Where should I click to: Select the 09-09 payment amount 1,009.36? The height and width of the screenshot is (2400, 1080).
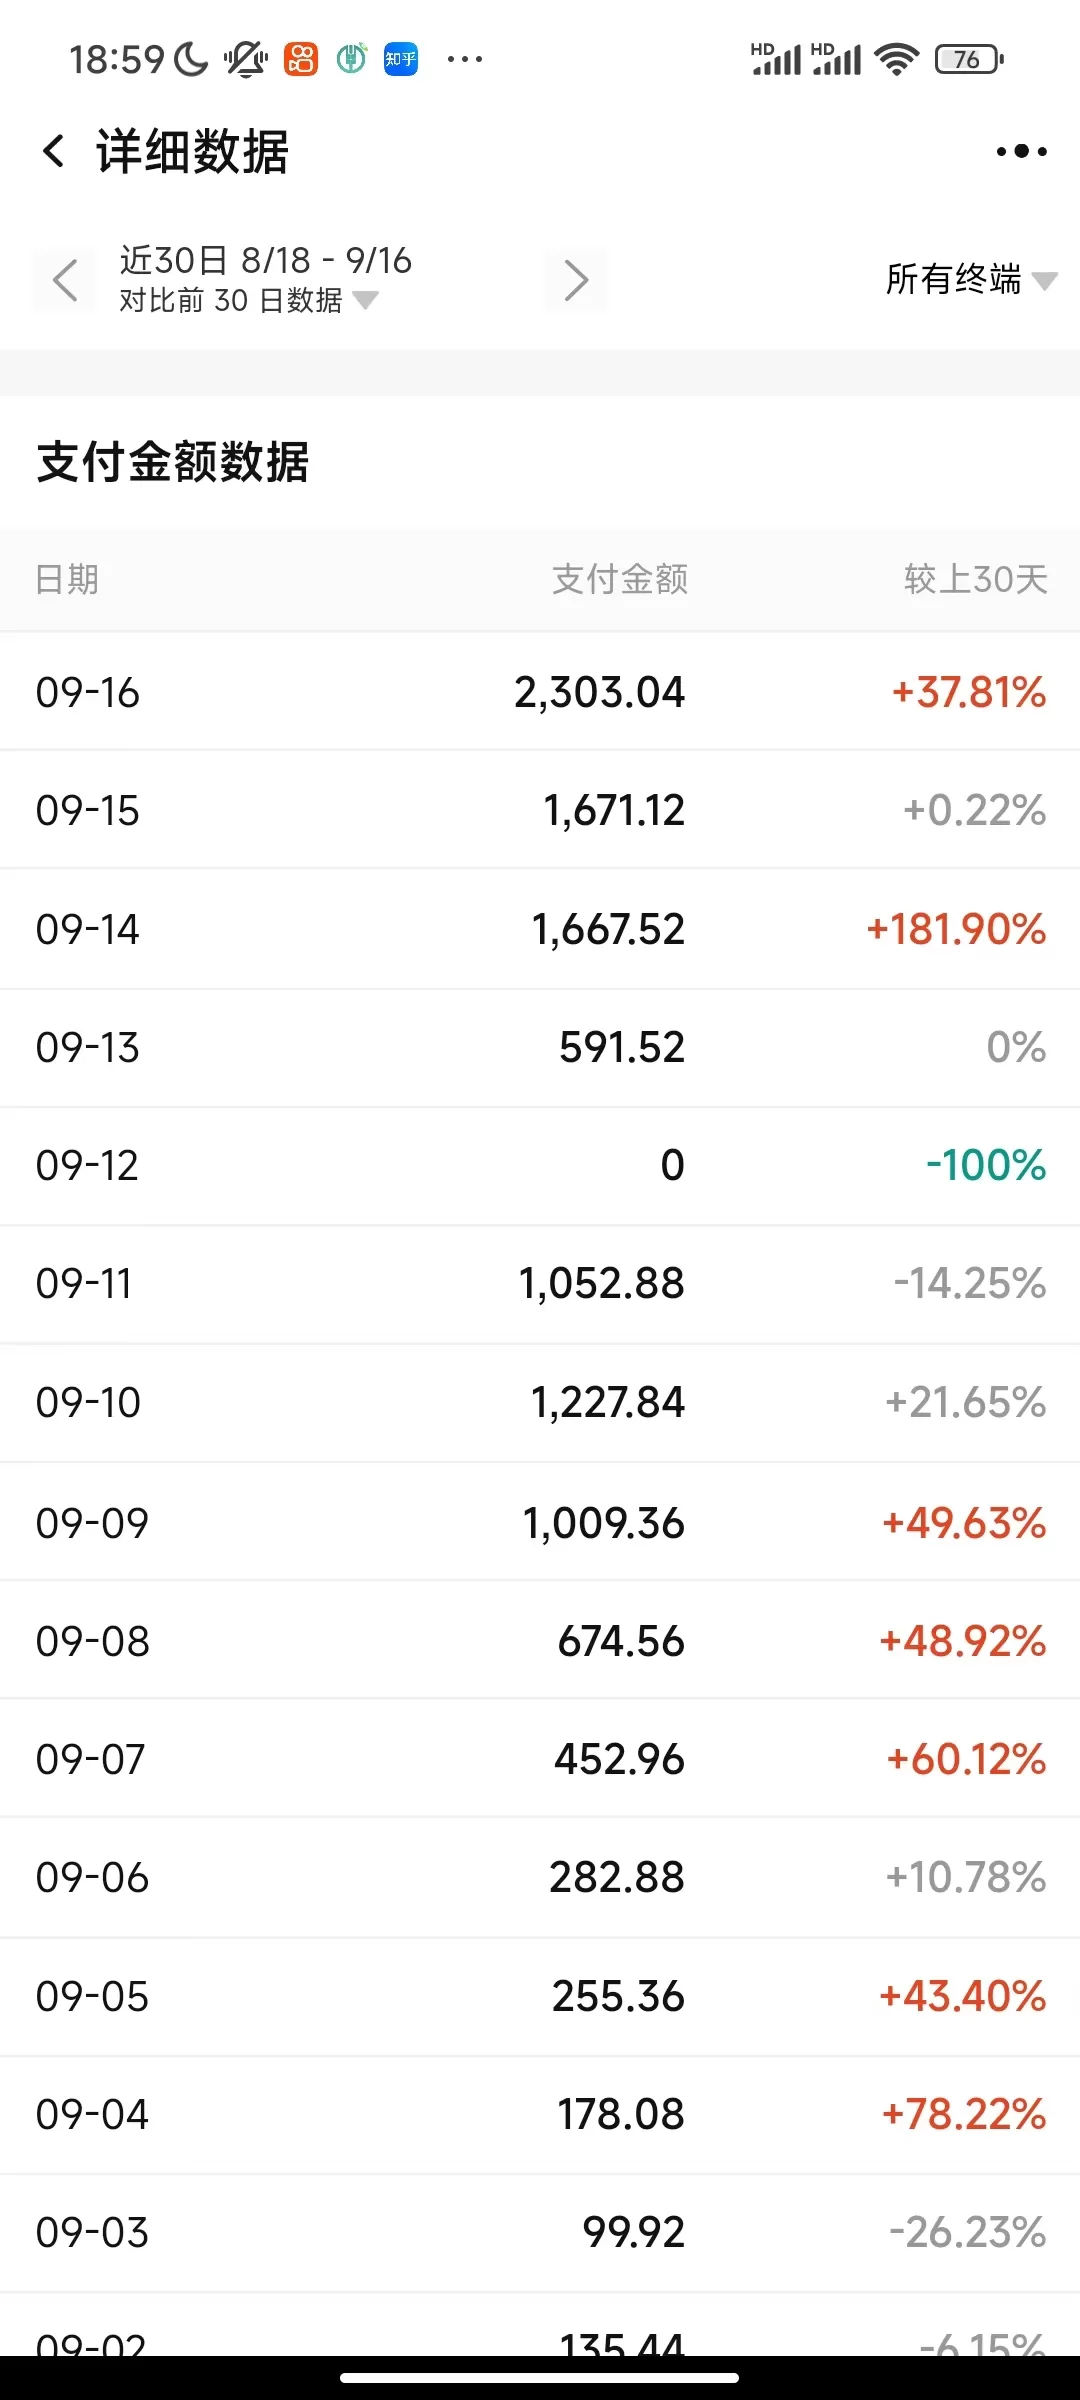point(603,1523)
